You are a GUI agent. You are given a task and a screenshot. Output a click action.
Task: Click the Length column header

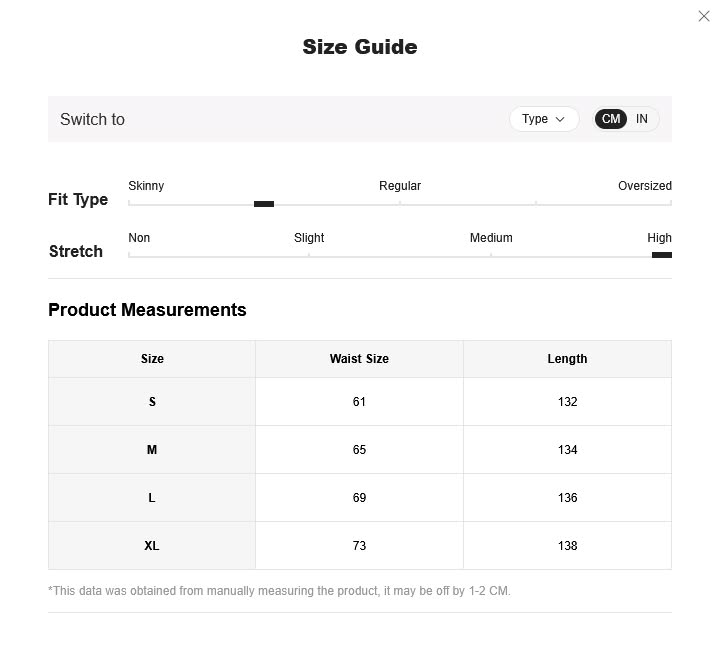pos(567,359)
